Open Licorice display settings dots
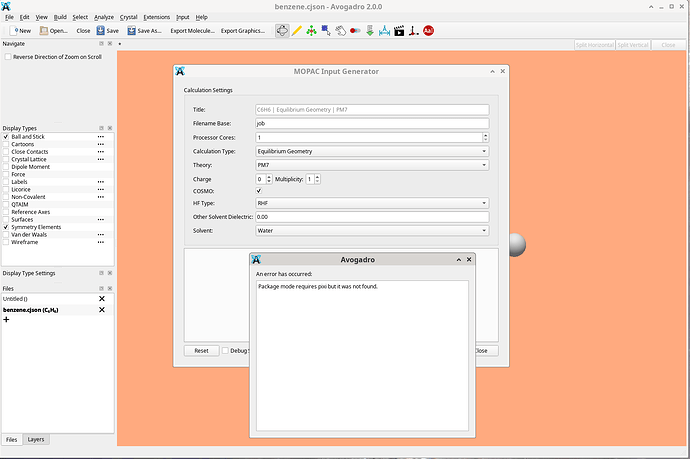This screenshot has width=690, height=459. [101, 189]
